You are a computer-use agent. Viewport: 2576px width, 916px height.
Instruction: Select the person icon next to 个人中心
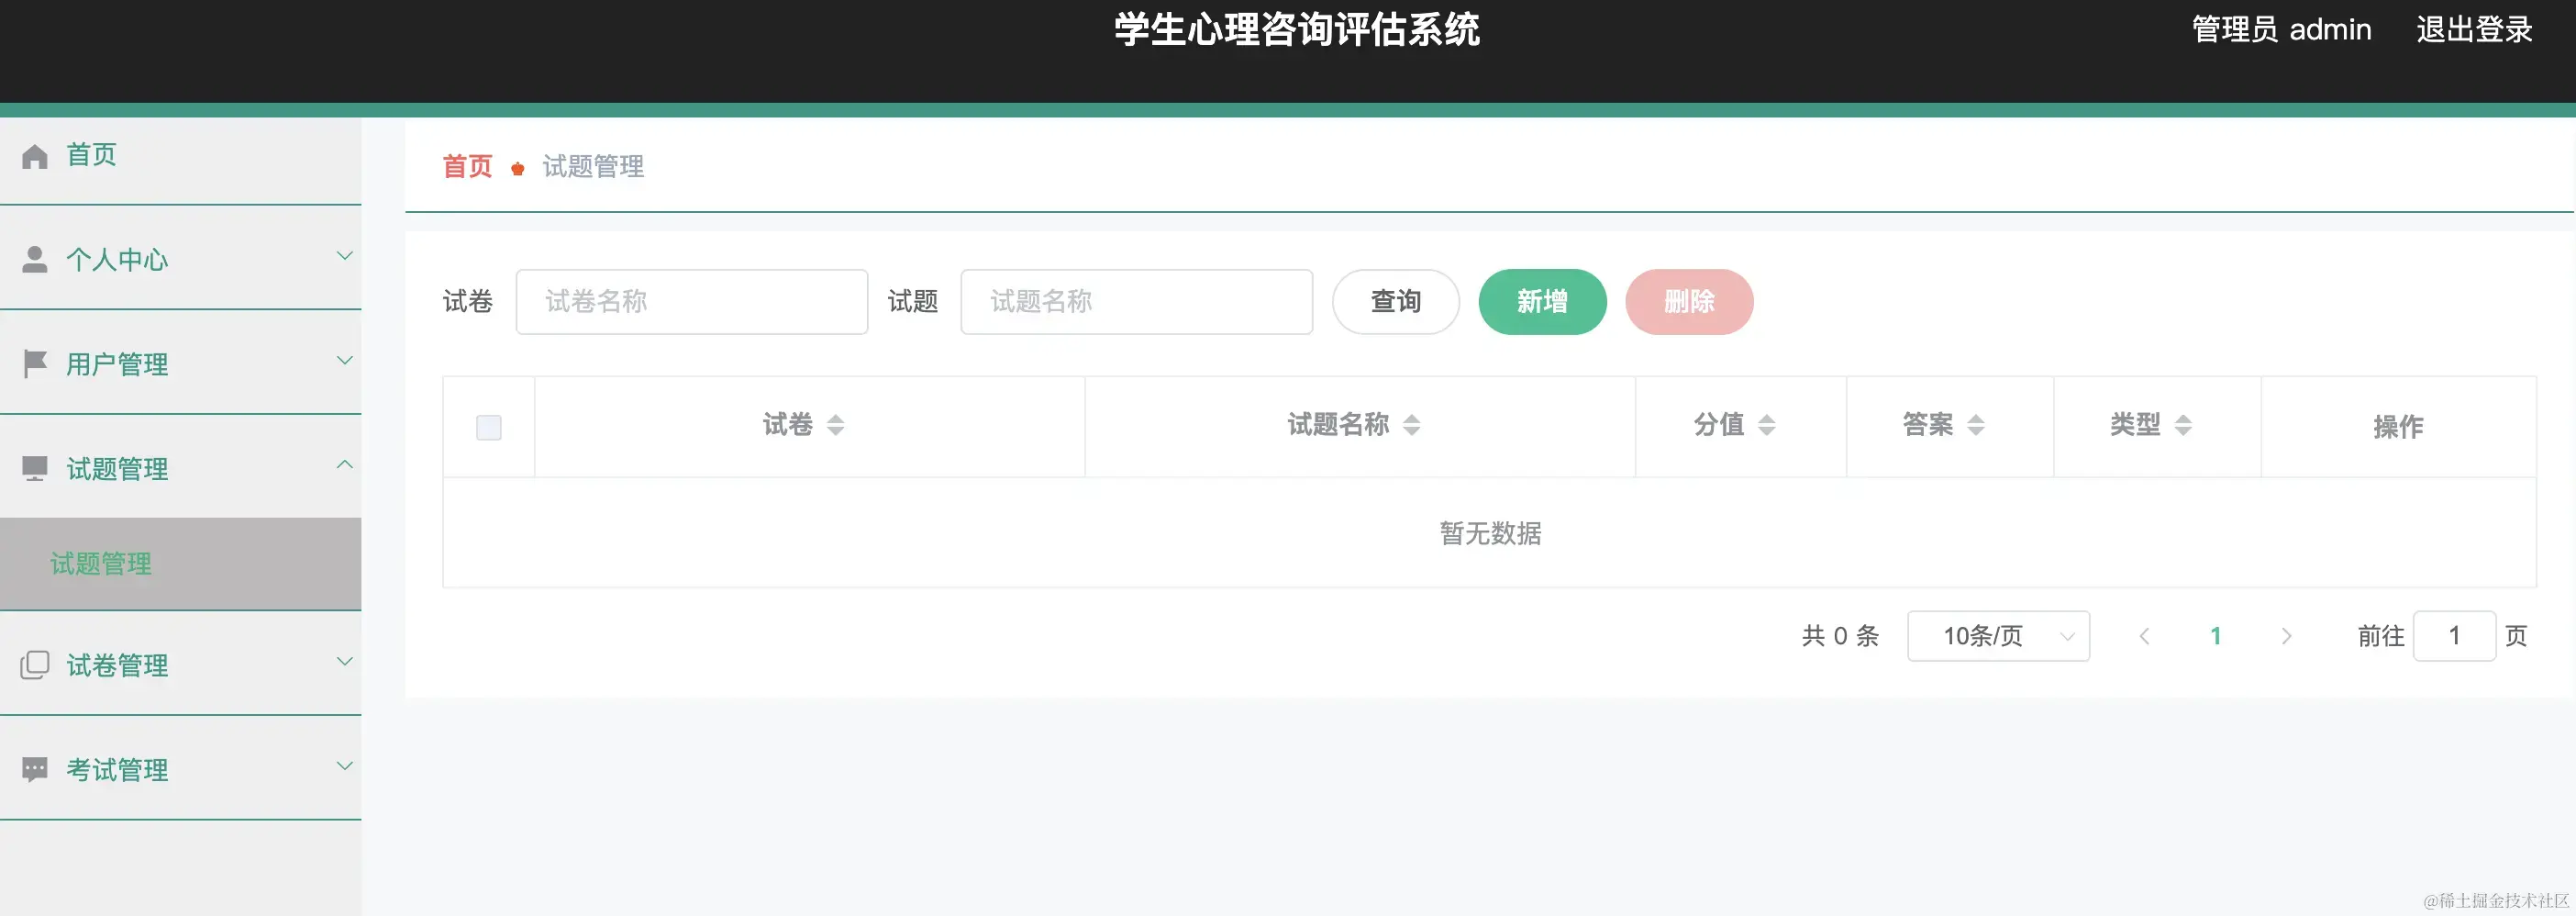point(35,258)
